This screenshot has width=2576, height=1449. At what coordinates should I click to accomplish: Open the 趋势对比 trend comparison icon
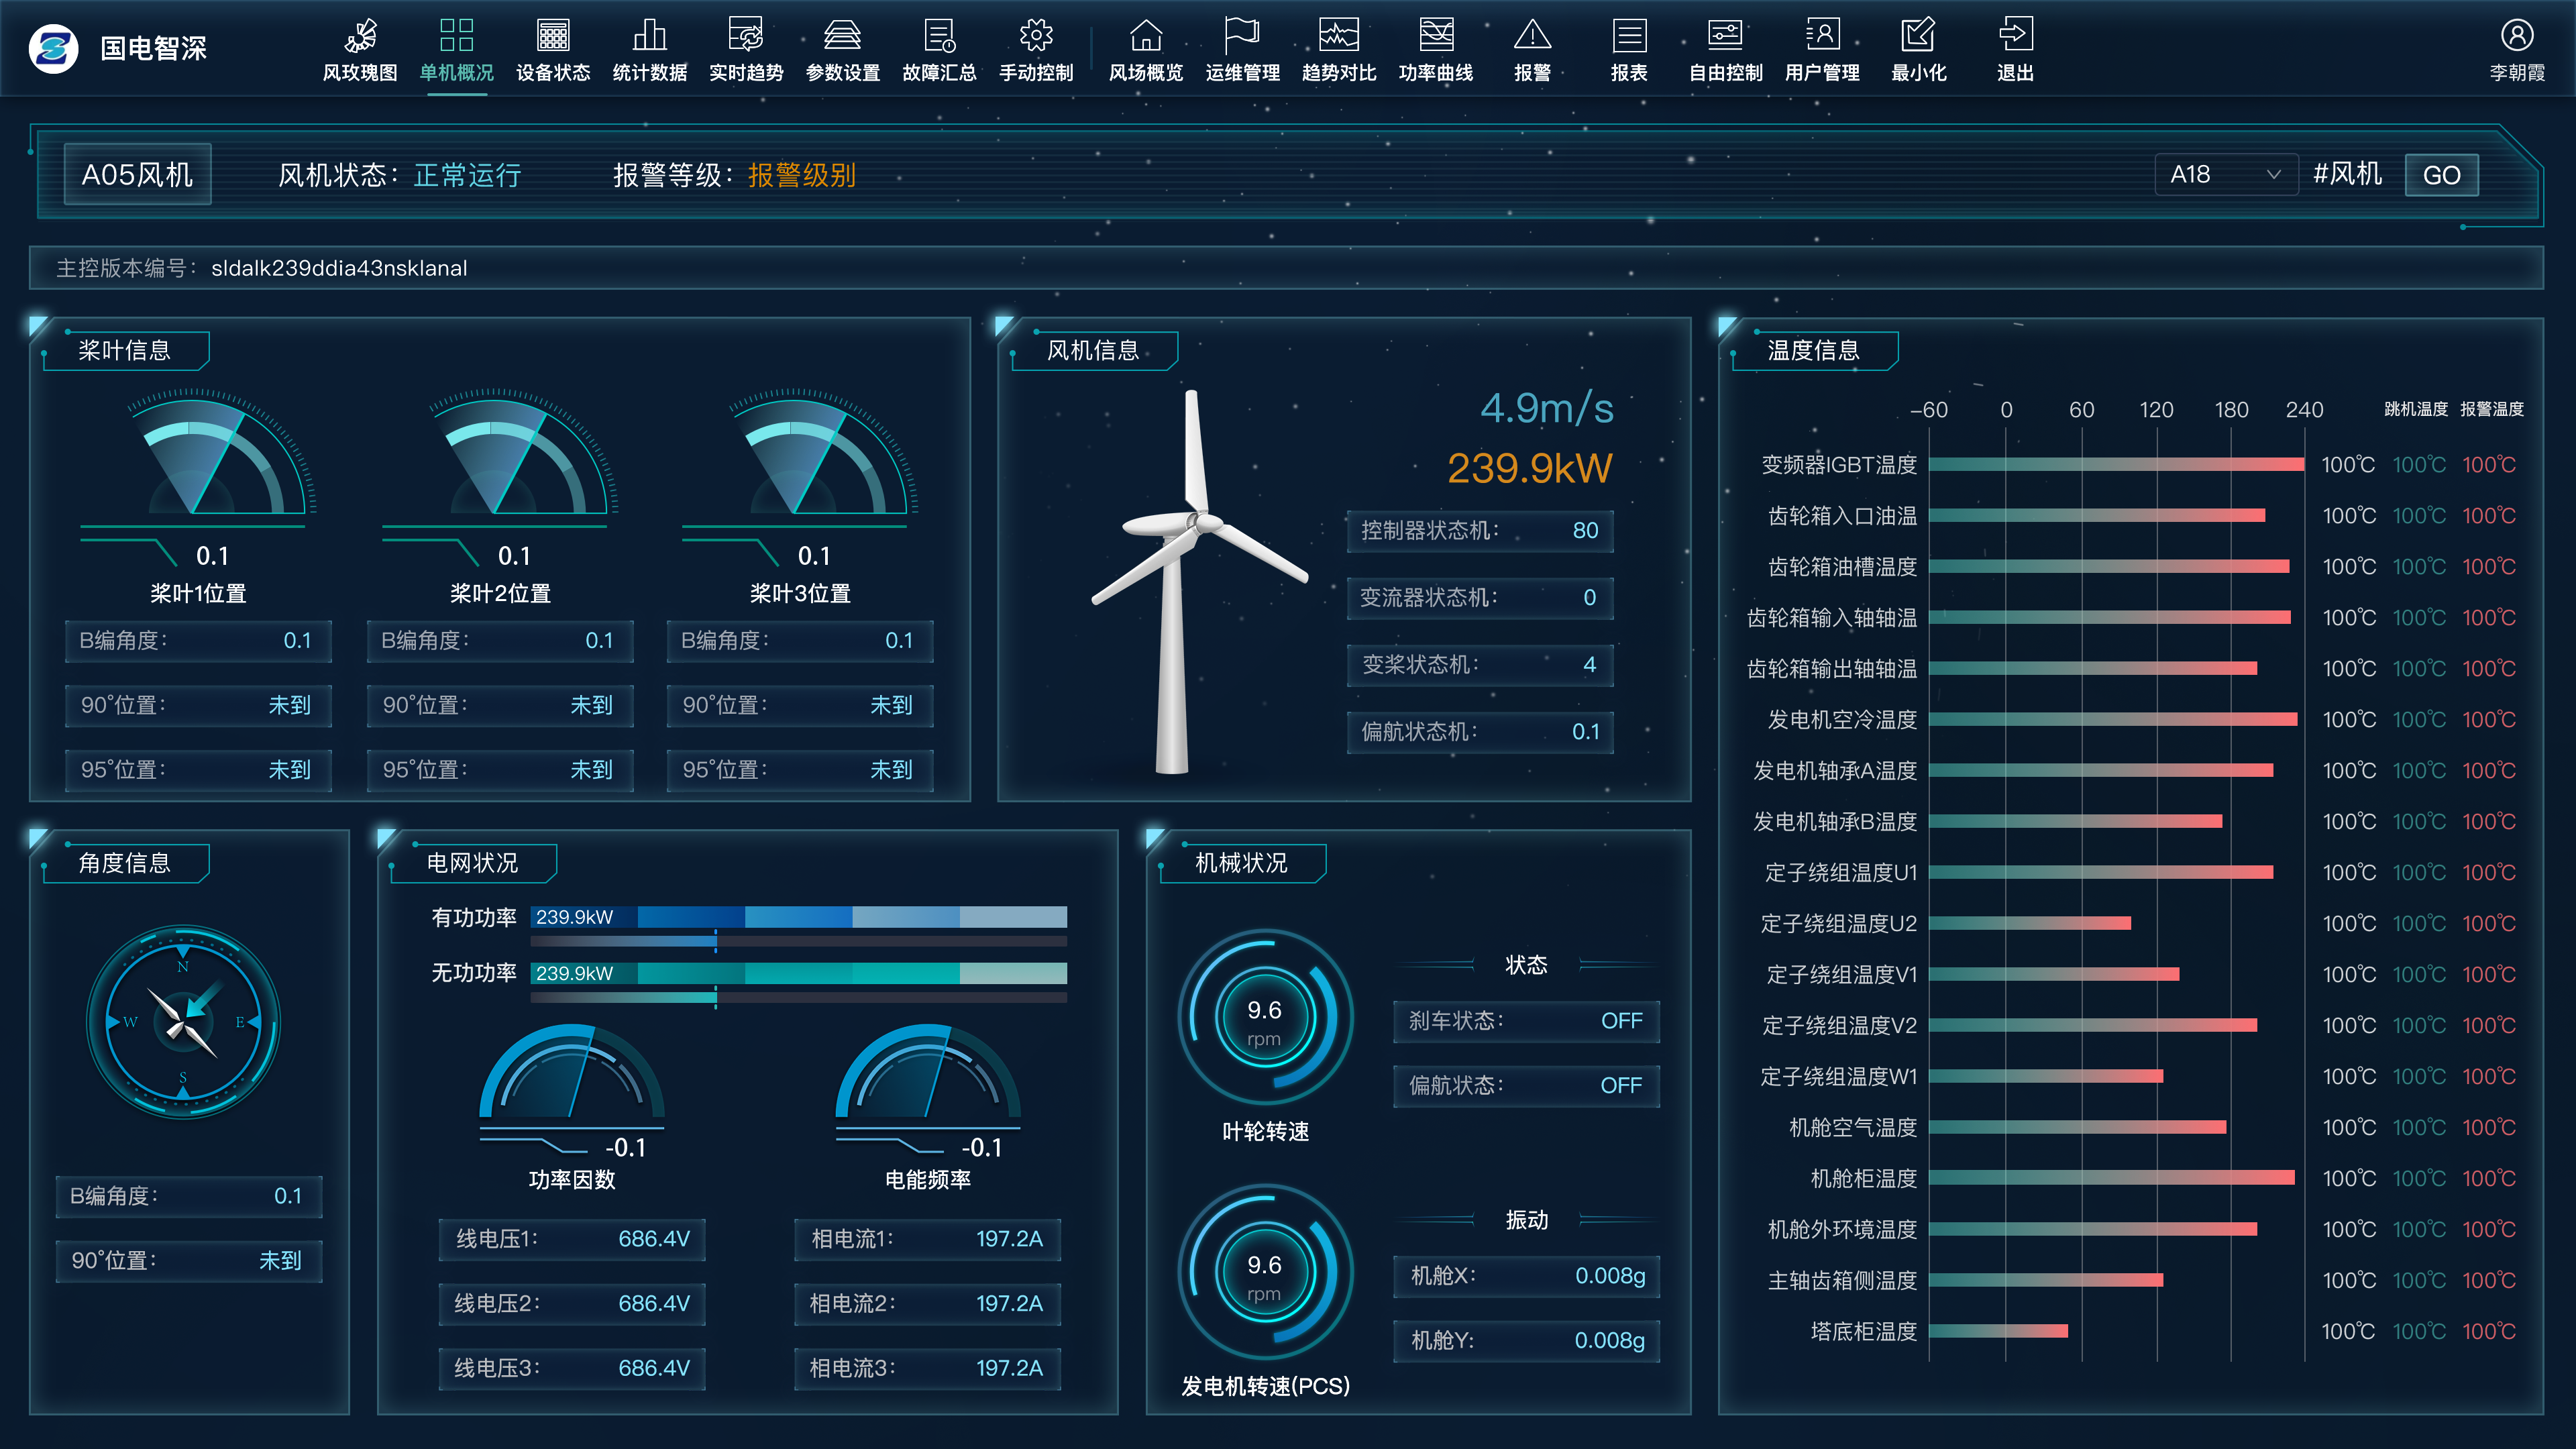coord(1339,35)
